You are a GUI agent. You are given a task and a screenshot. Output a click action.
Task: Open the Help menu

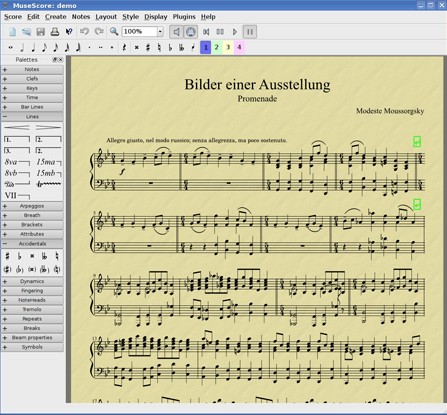click(208, 17)
